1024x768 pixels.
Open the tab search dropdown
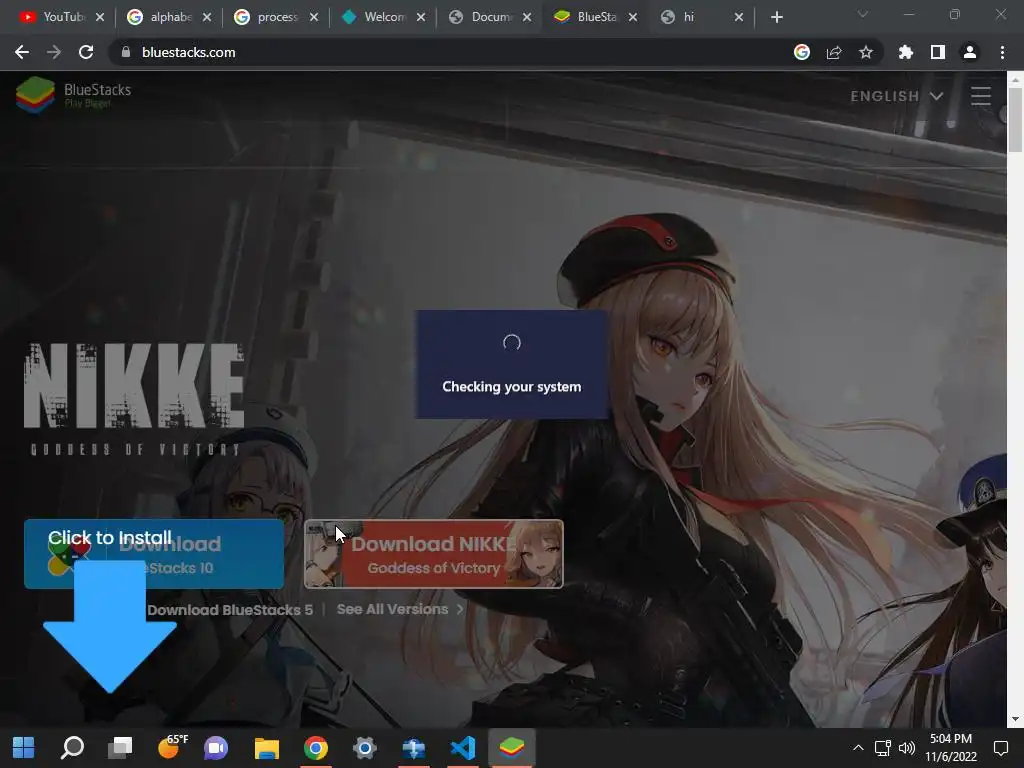pyautogui.click(x=863, y=14)
